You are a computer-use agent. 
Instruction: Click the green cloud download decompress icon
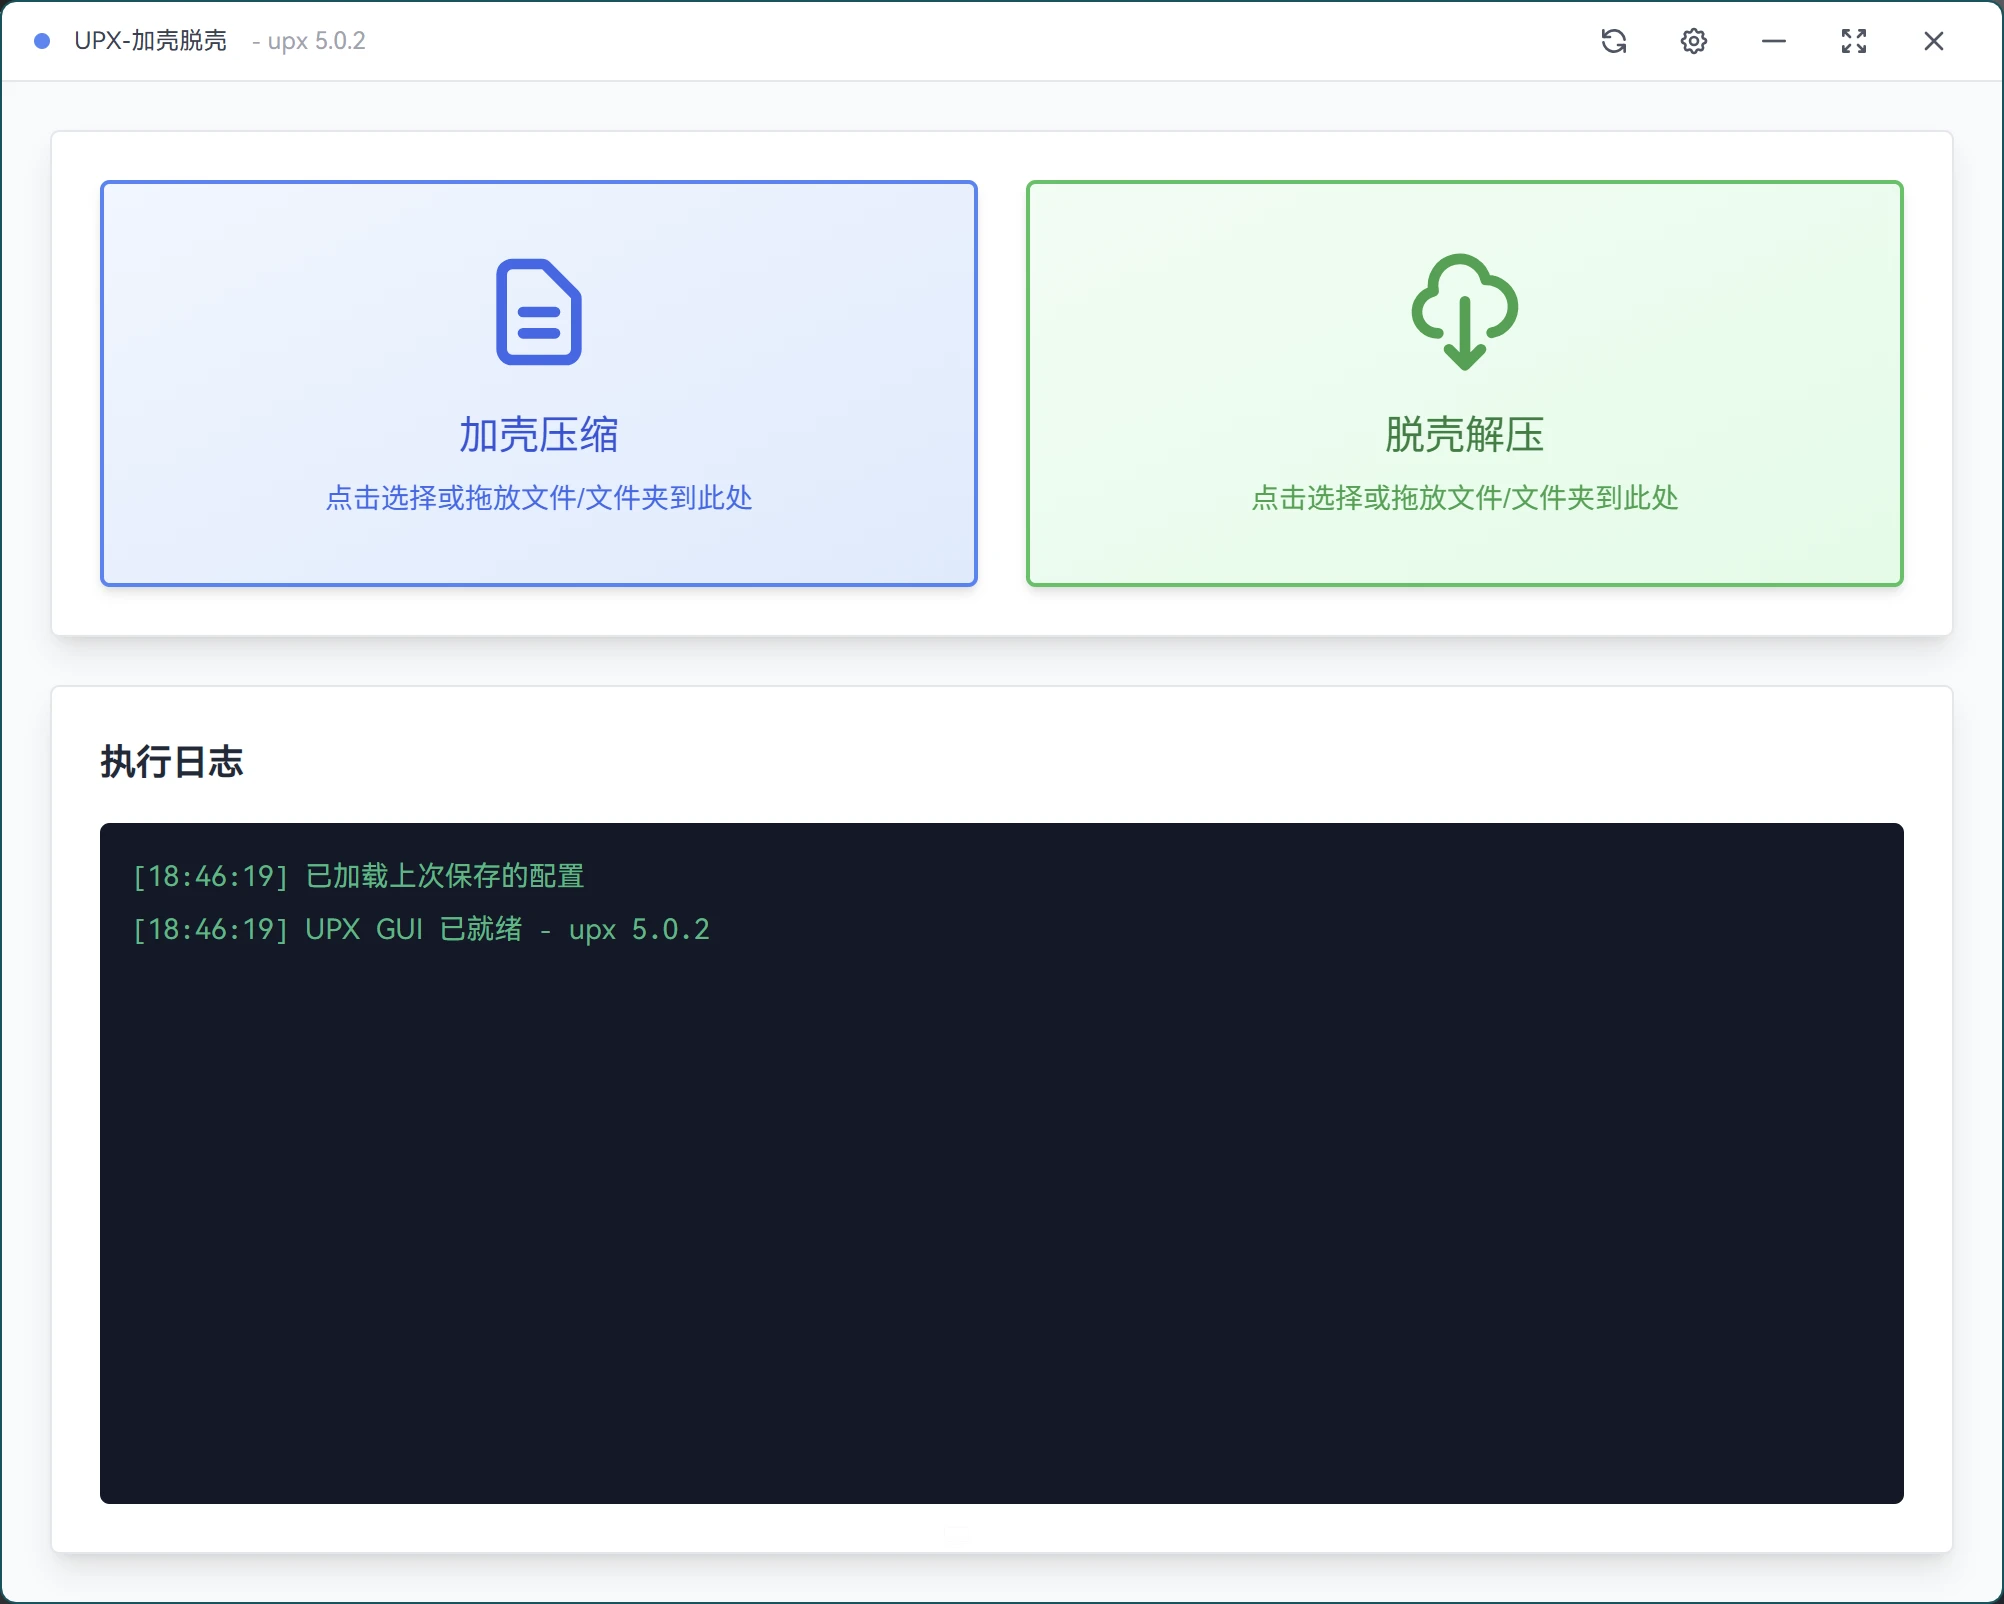coord(1464,311)
